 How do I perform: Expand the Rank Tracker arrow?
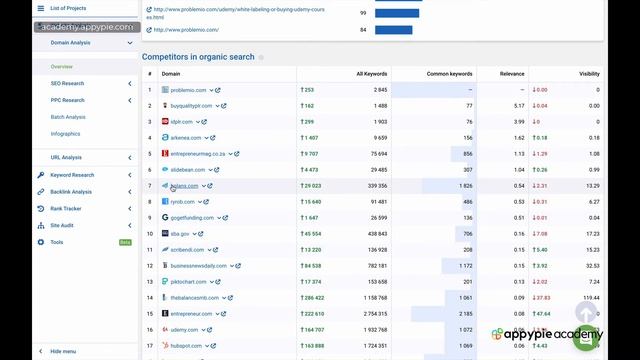[x=130, y=209]
